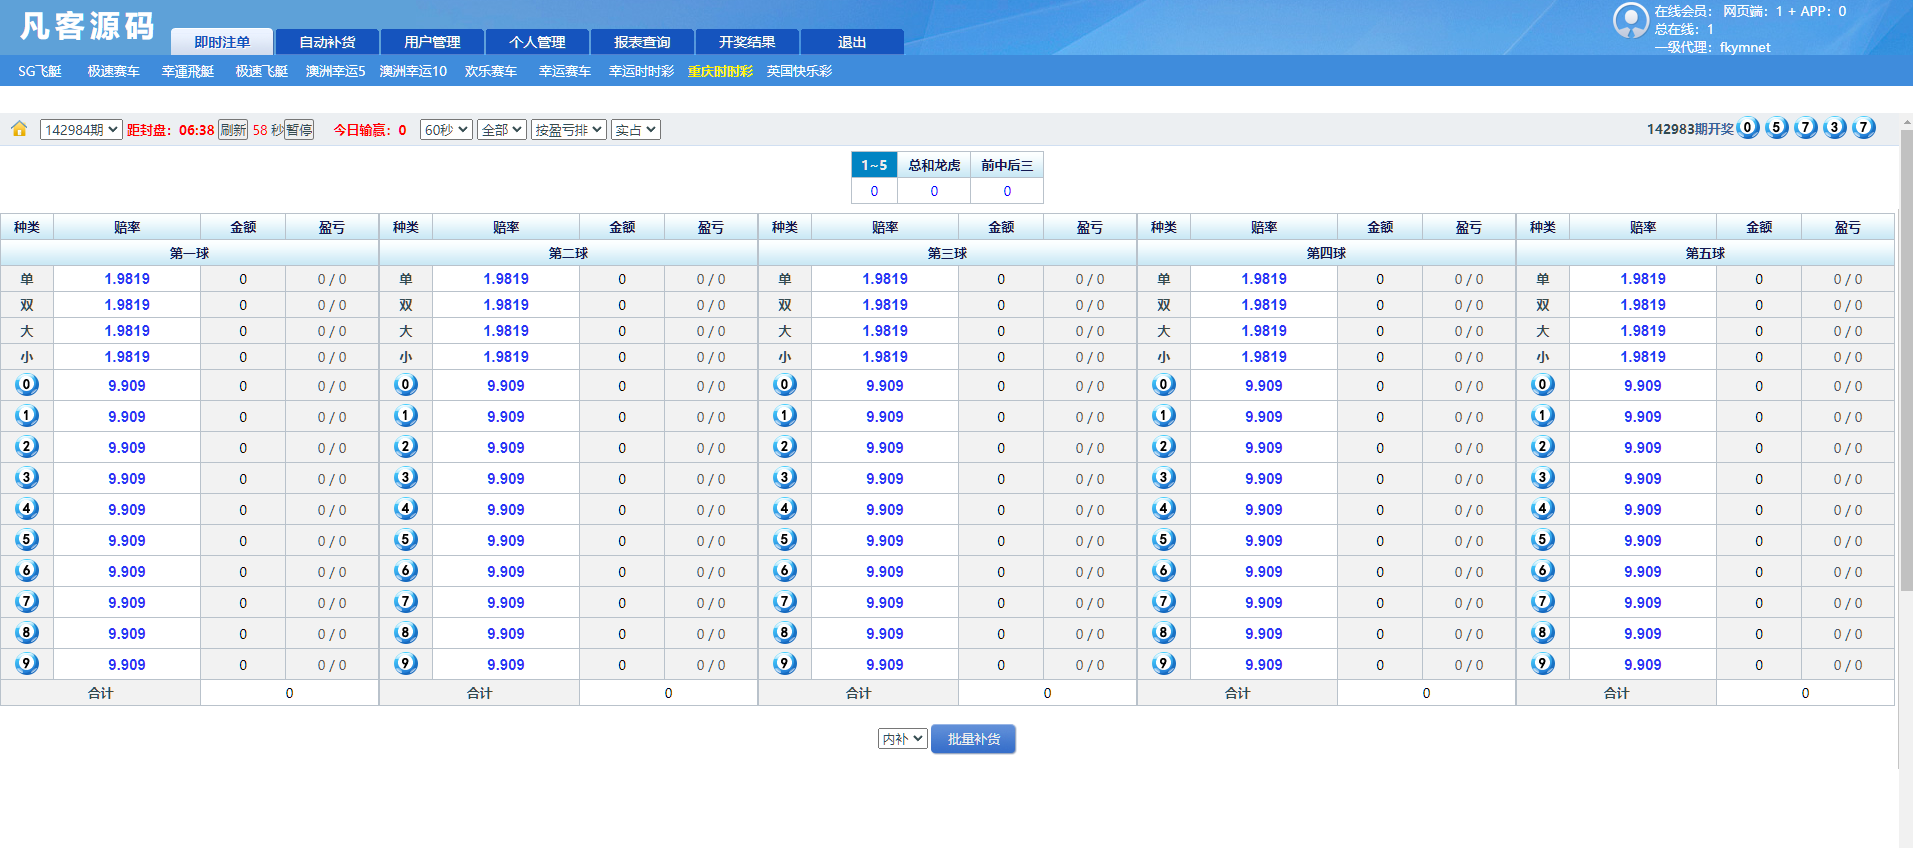Click ball 0 icon in 第一球 column
Screen dimensions: 1913x848
(x=27, y=385)
